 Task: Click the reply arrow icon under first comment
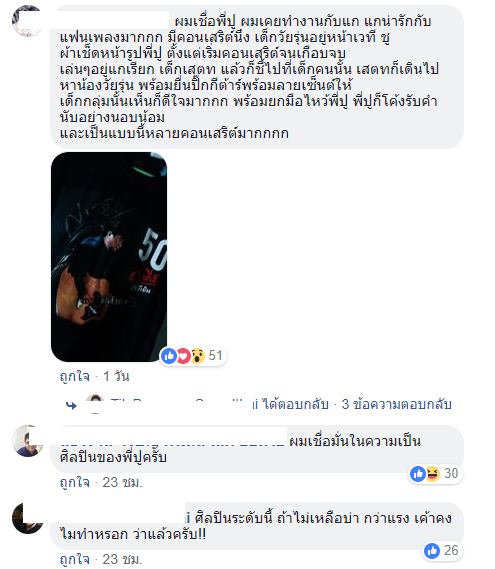tap(71, 405)
